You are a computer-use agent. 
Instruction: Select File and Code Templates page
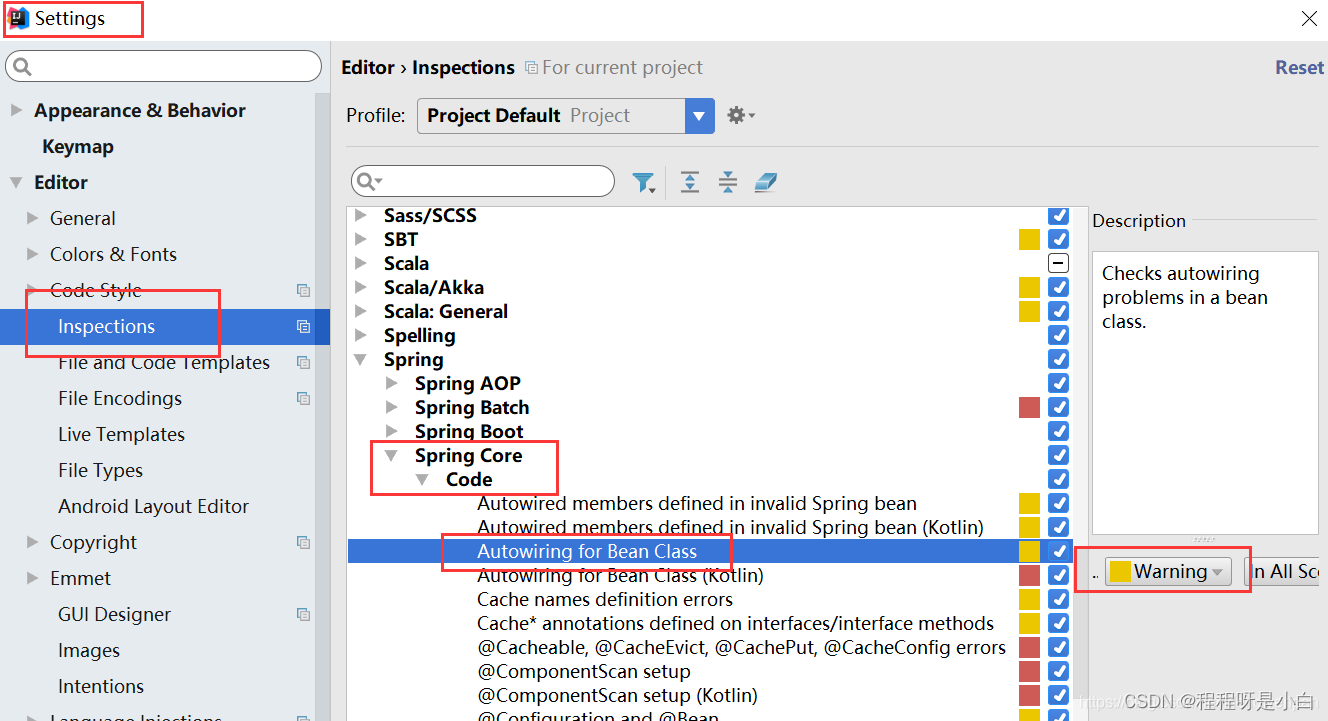click(x=164, y=363)
